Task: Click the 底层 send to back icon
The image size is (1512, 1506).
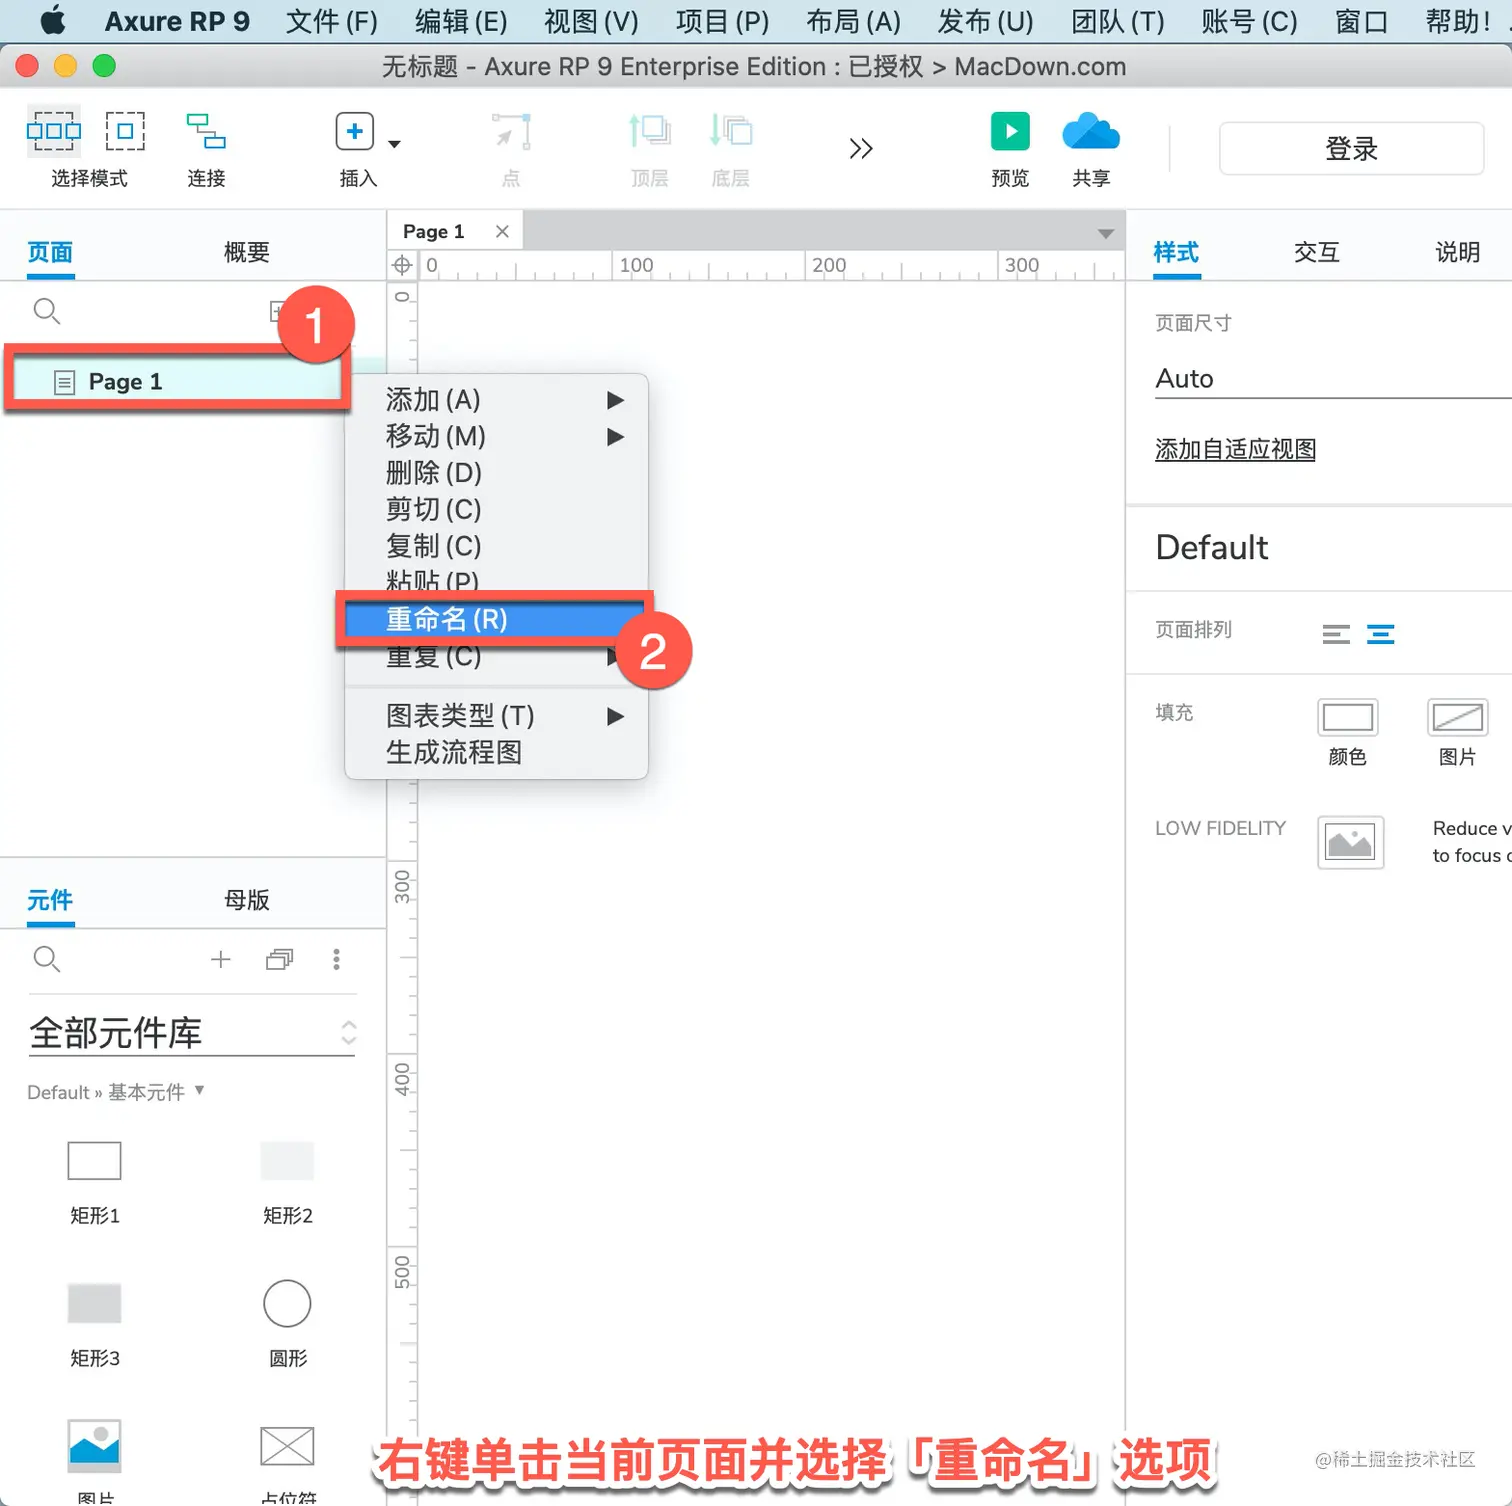Action: pyautogui.click(x=730, y=131)
